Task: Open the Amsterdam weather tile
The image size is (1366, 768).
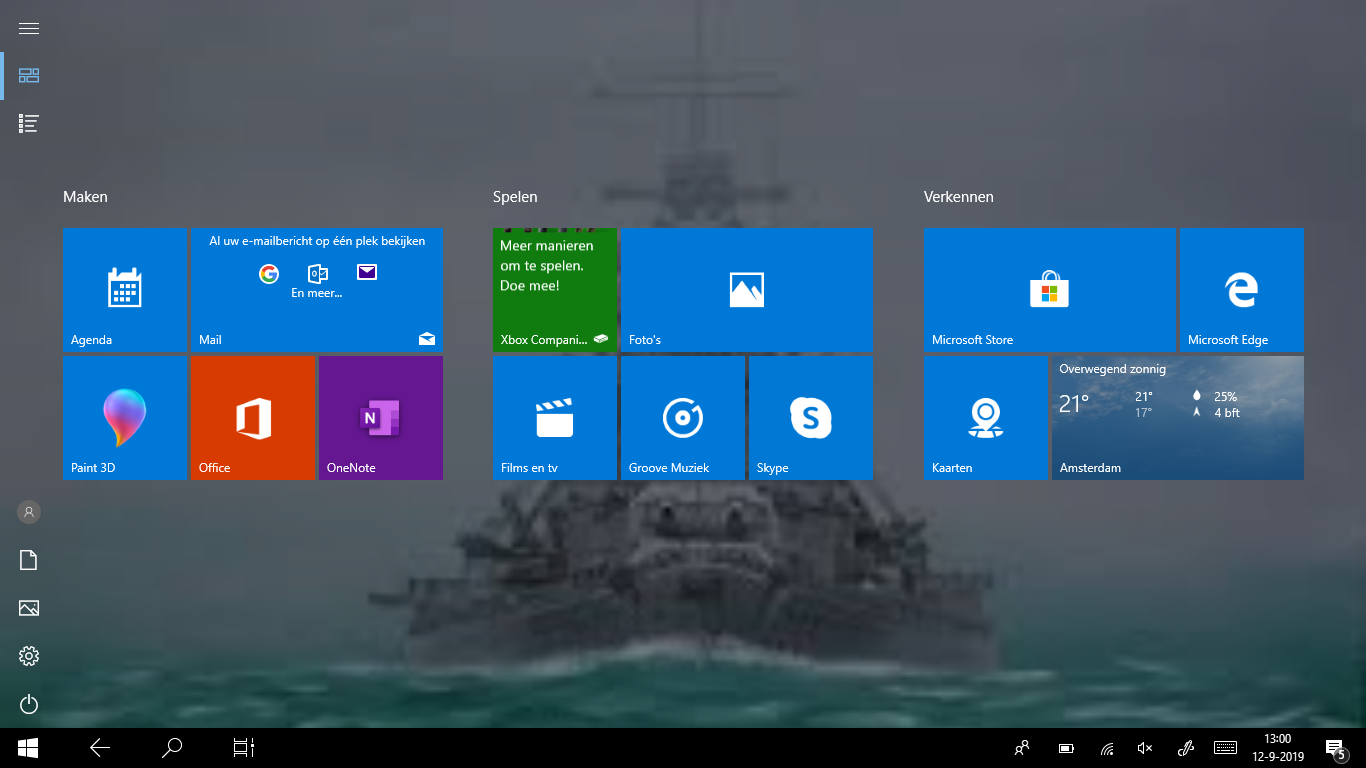Action: pyautogui.click(x=1177, y=417)
